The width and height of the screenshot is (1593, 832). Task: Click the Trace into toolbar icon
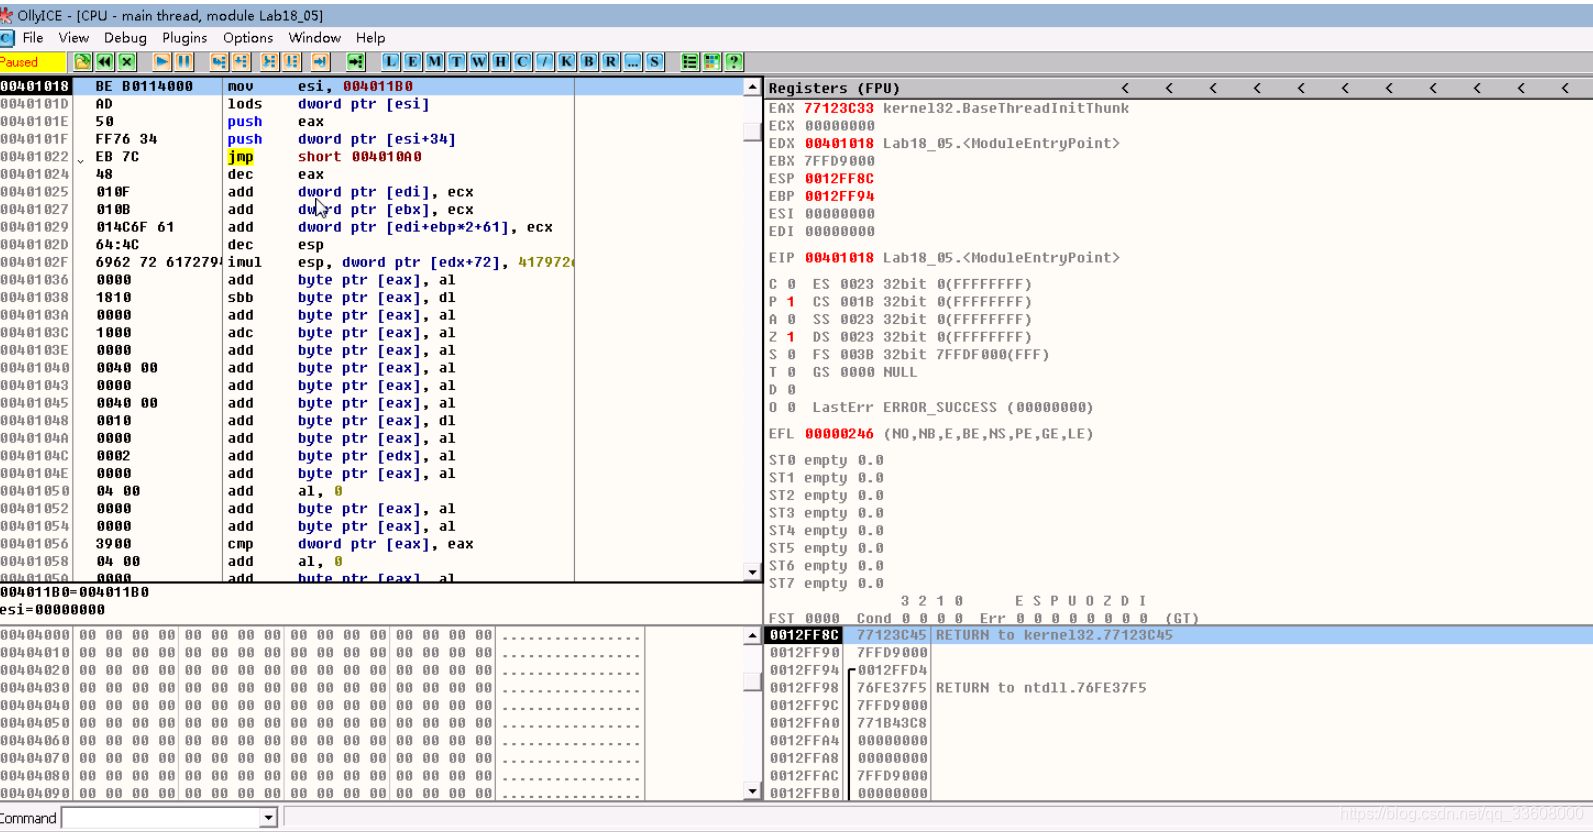(270, 62)
